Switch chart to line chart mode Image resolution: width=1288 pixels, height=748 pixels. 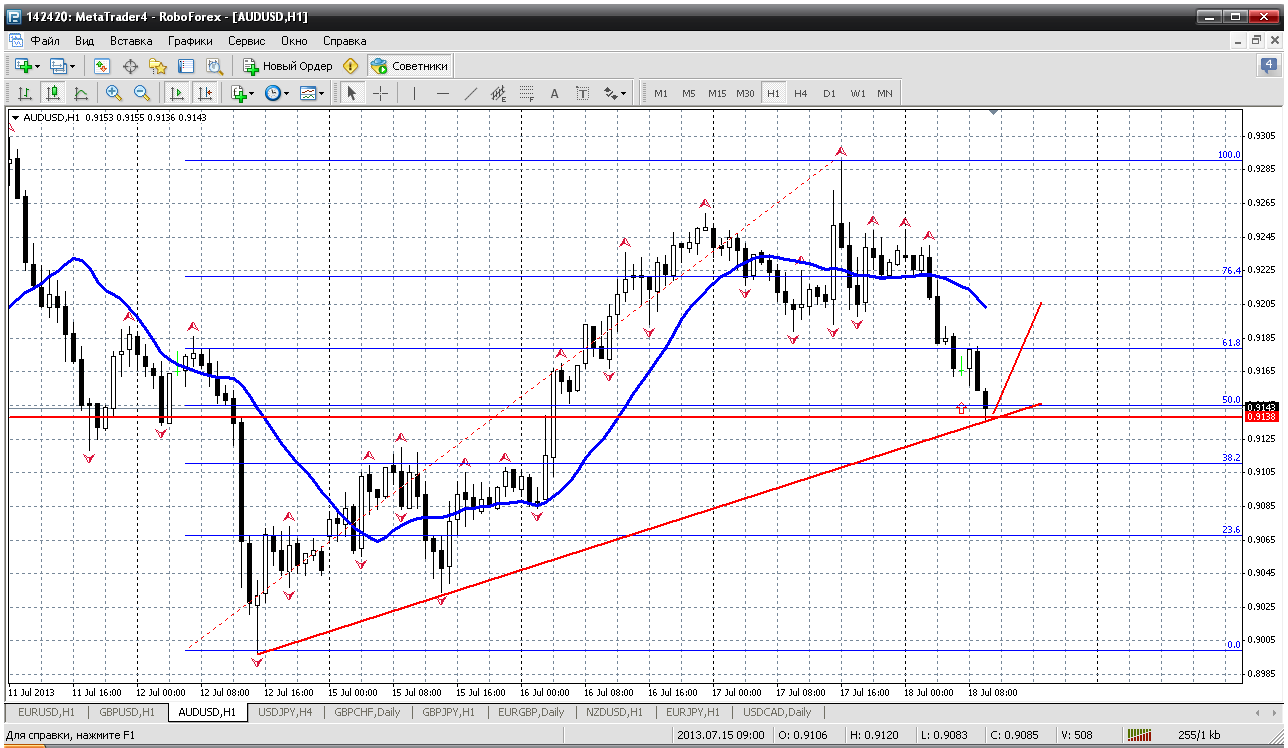pos(81,93)
